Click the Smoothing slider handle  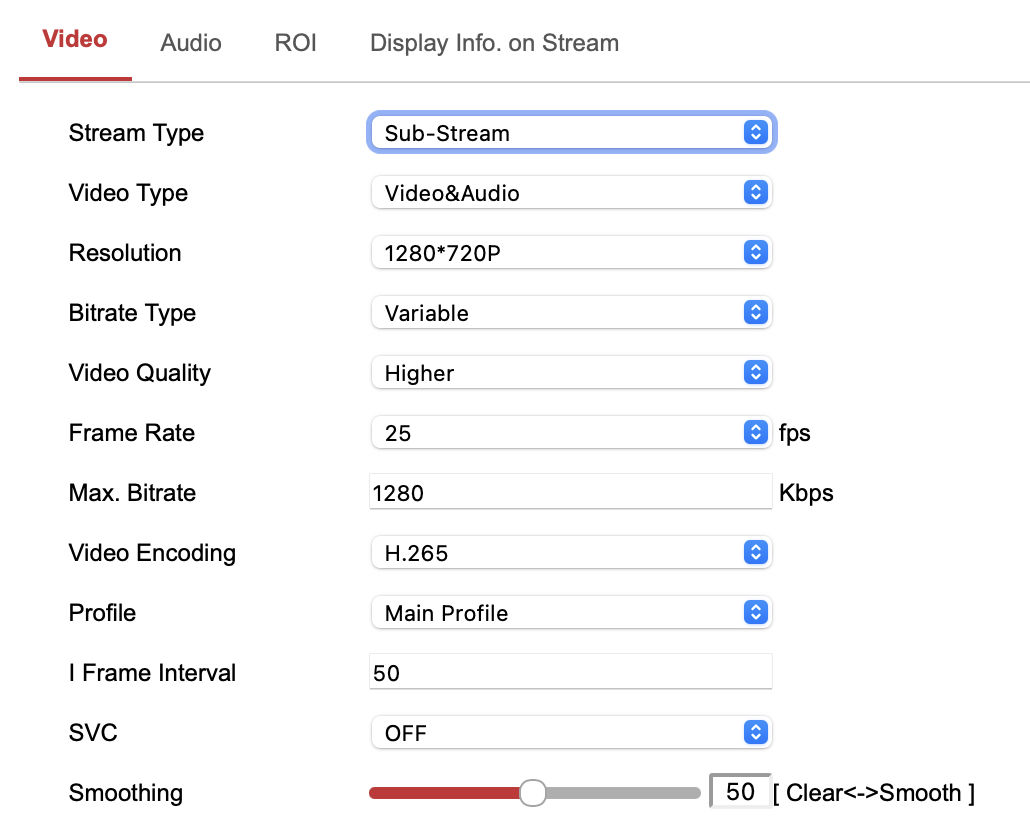click(x=533, y=793)
